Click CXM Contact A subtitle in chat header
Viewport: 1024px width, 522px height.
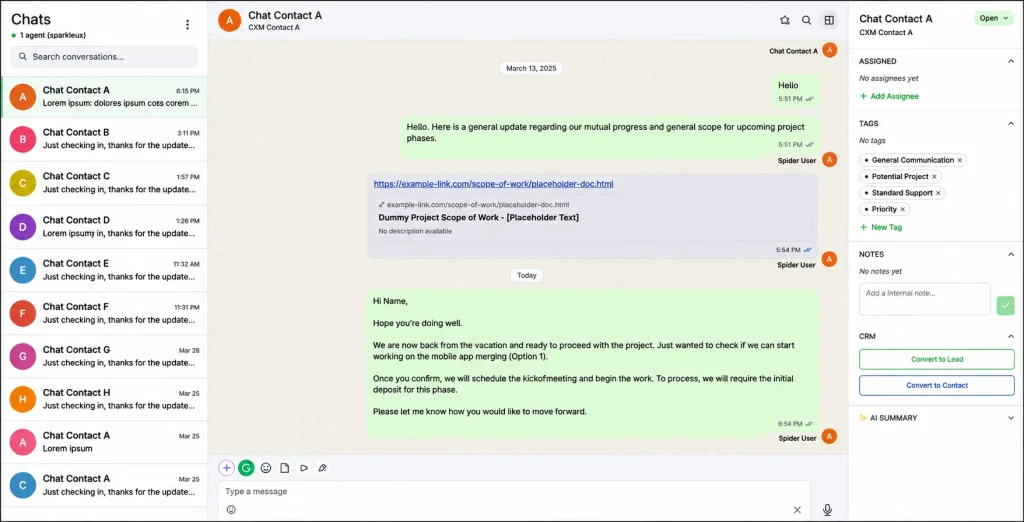pyautogui.click(x=274, y=27)
